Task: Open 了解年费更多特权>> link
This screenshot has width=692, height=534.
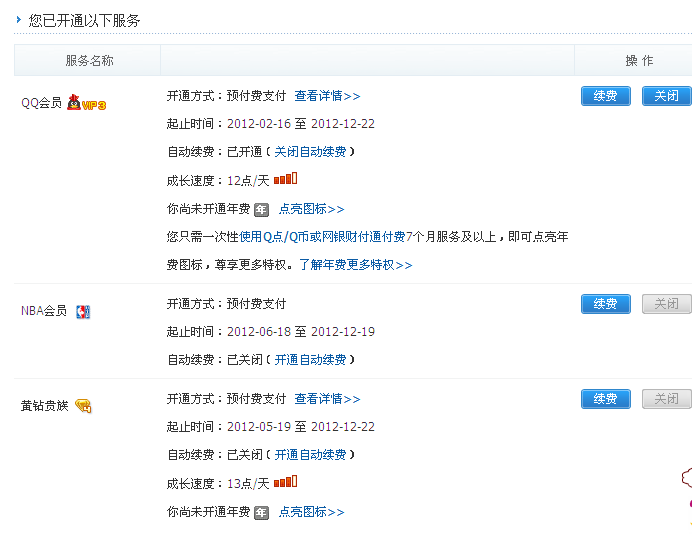Action: [x=356, y=265]
